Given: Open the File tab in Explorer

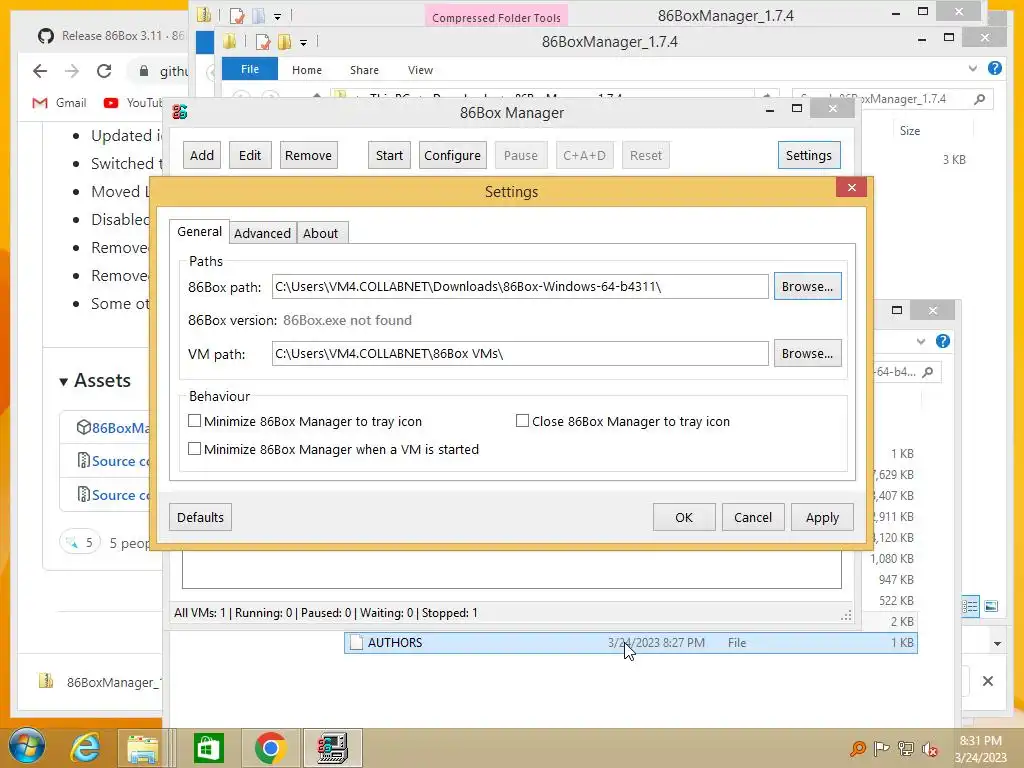Looking at the screenshot, I should pos(249,69).
